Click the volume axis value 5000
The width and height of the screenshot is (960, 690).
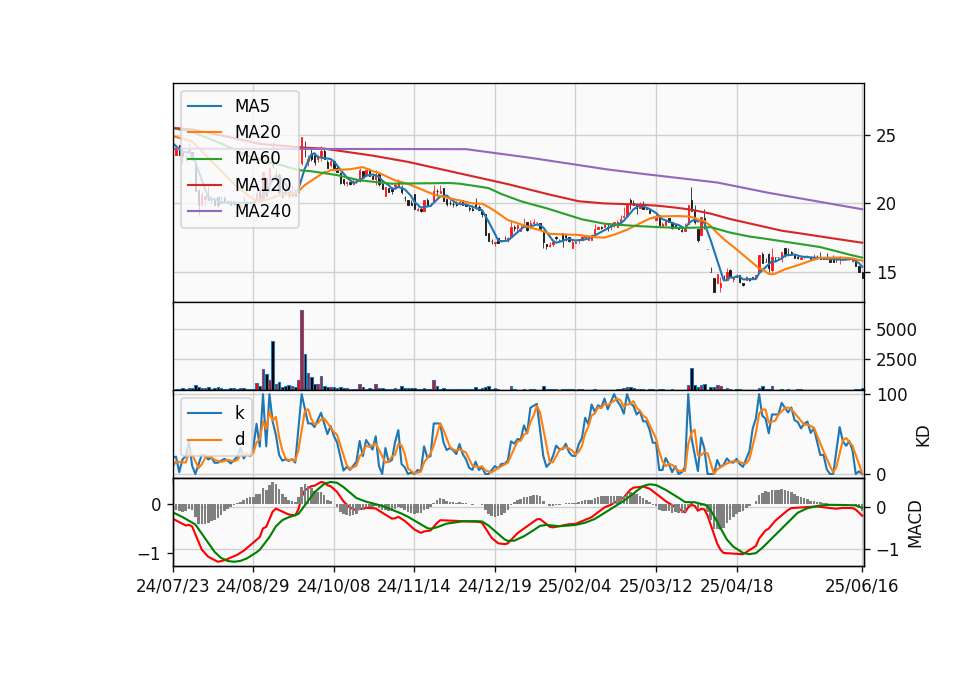pos(896,330)
